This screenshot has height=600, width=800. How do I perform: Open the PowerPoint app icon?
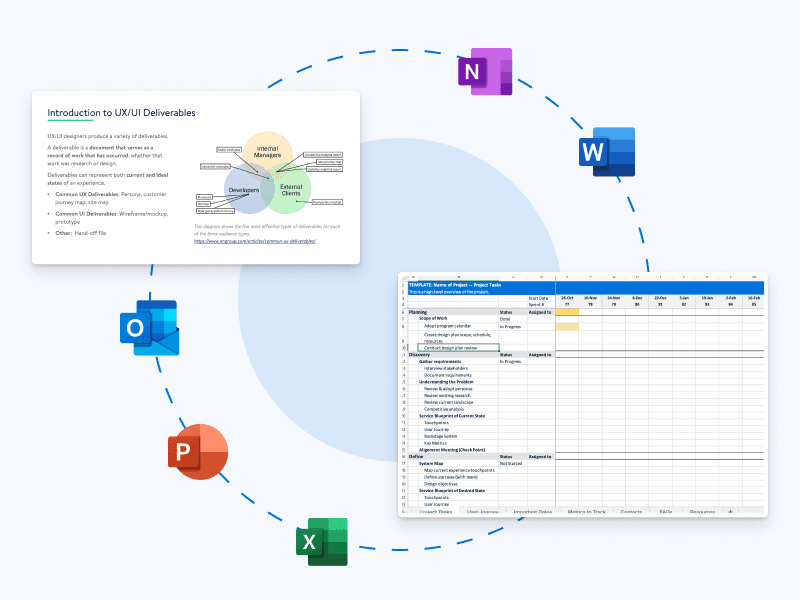198,452
